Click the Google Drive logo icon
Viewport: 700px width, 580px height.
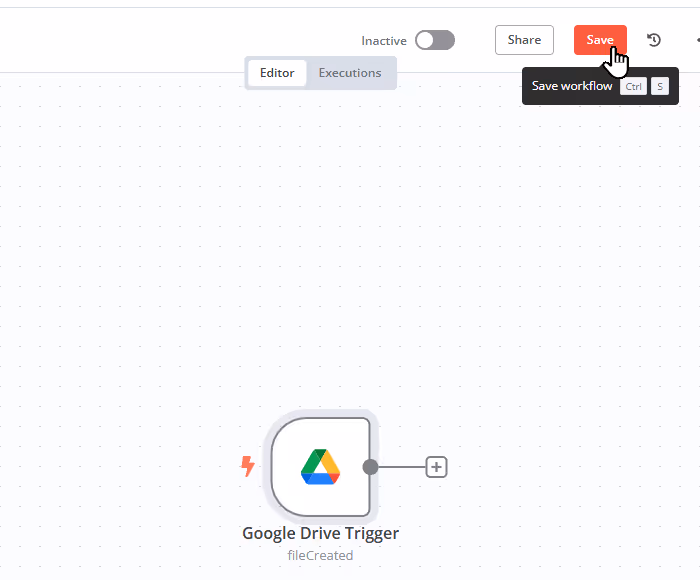click(321, 467)
